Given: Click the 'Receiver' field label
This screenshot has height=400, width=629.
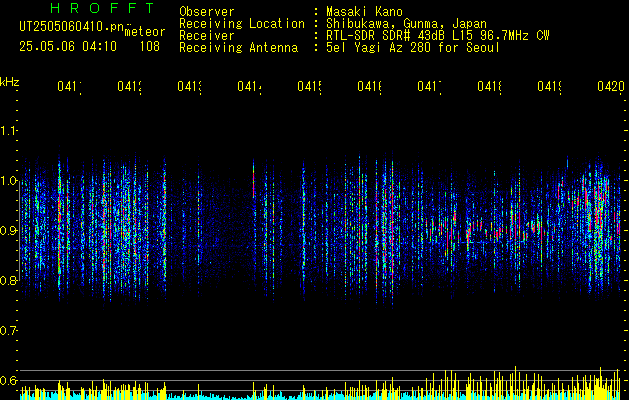Looking at the screenshot, I should point(207,36).
